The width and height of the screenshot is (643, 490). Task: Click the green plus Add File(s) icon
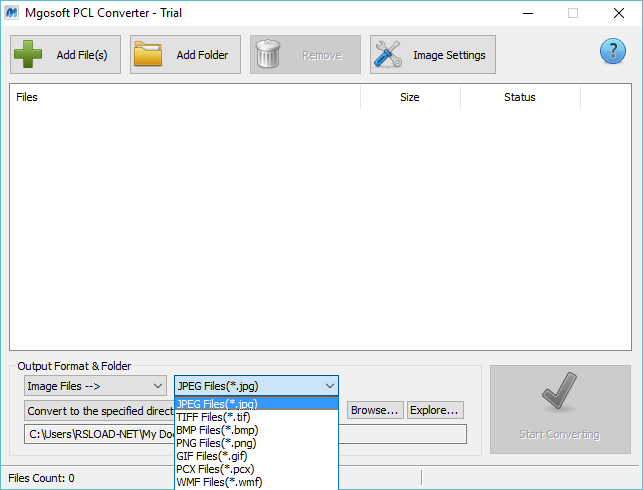coord(28,54)
